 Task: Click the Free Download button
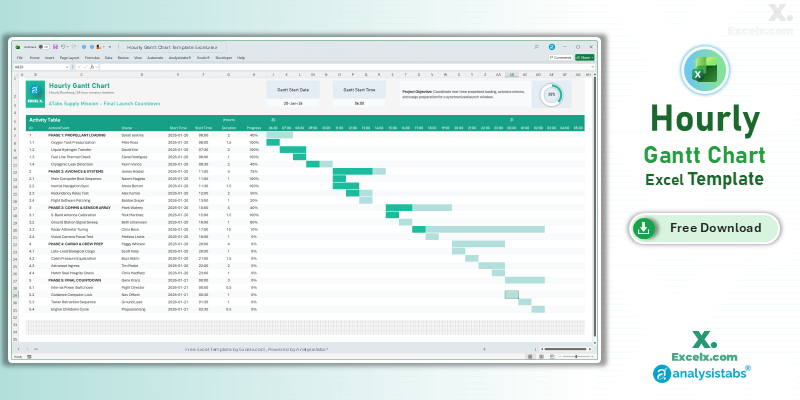point(707,228)
